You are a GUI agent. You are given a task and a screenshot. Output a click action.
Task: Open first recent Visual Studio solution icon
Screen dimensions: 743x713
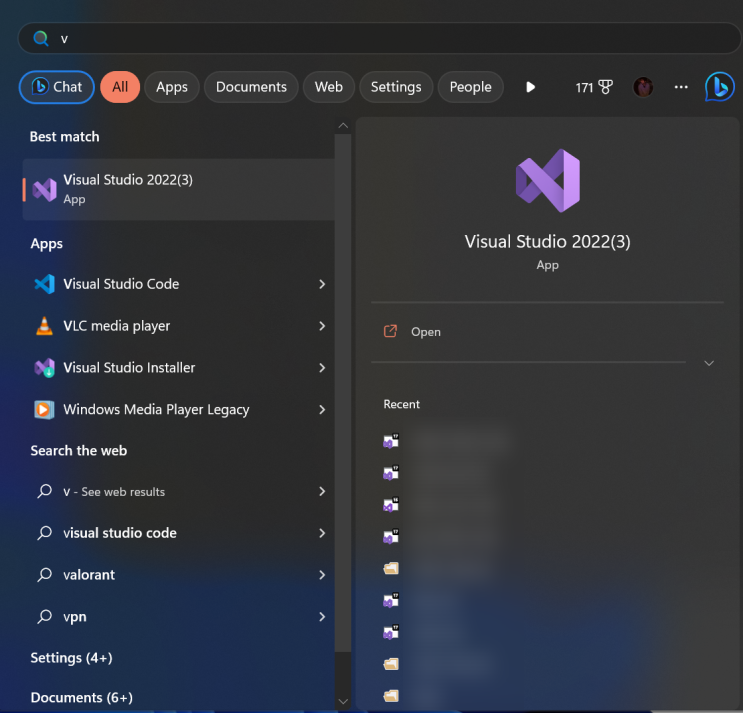(391, 441)
